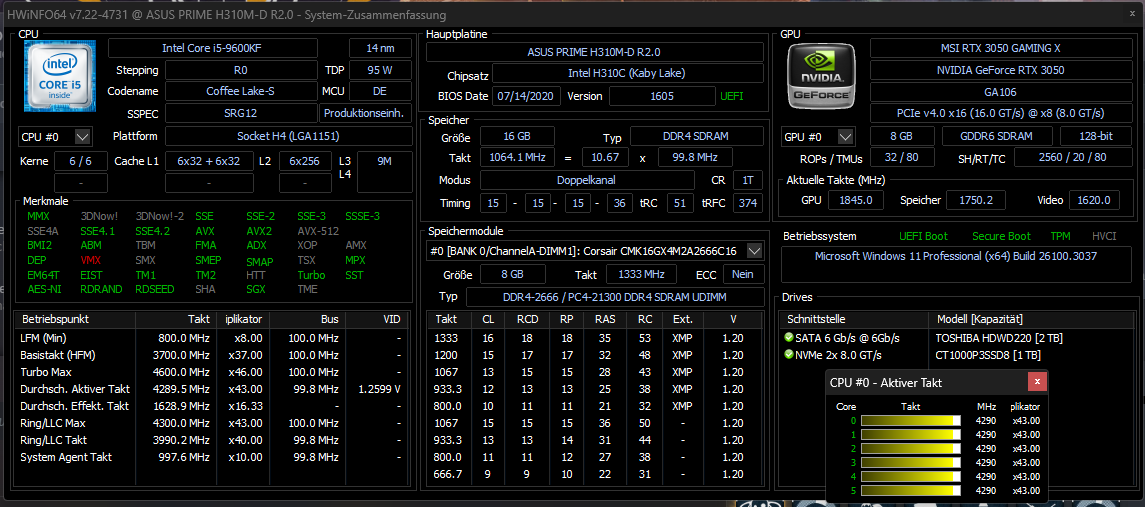
Task: Click the Coffee Lake-S codename field
Action: pos(240,91)
